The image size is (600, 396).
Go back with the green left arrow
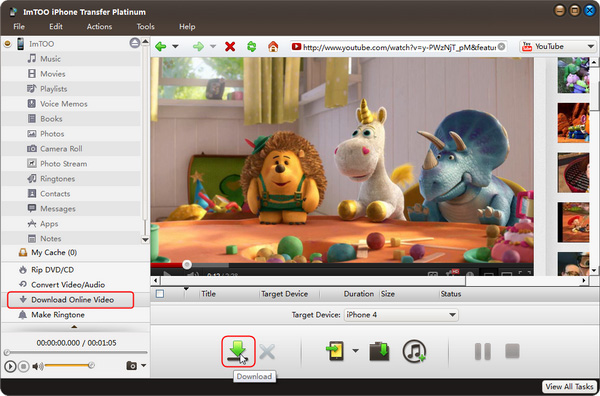[161, 47]
